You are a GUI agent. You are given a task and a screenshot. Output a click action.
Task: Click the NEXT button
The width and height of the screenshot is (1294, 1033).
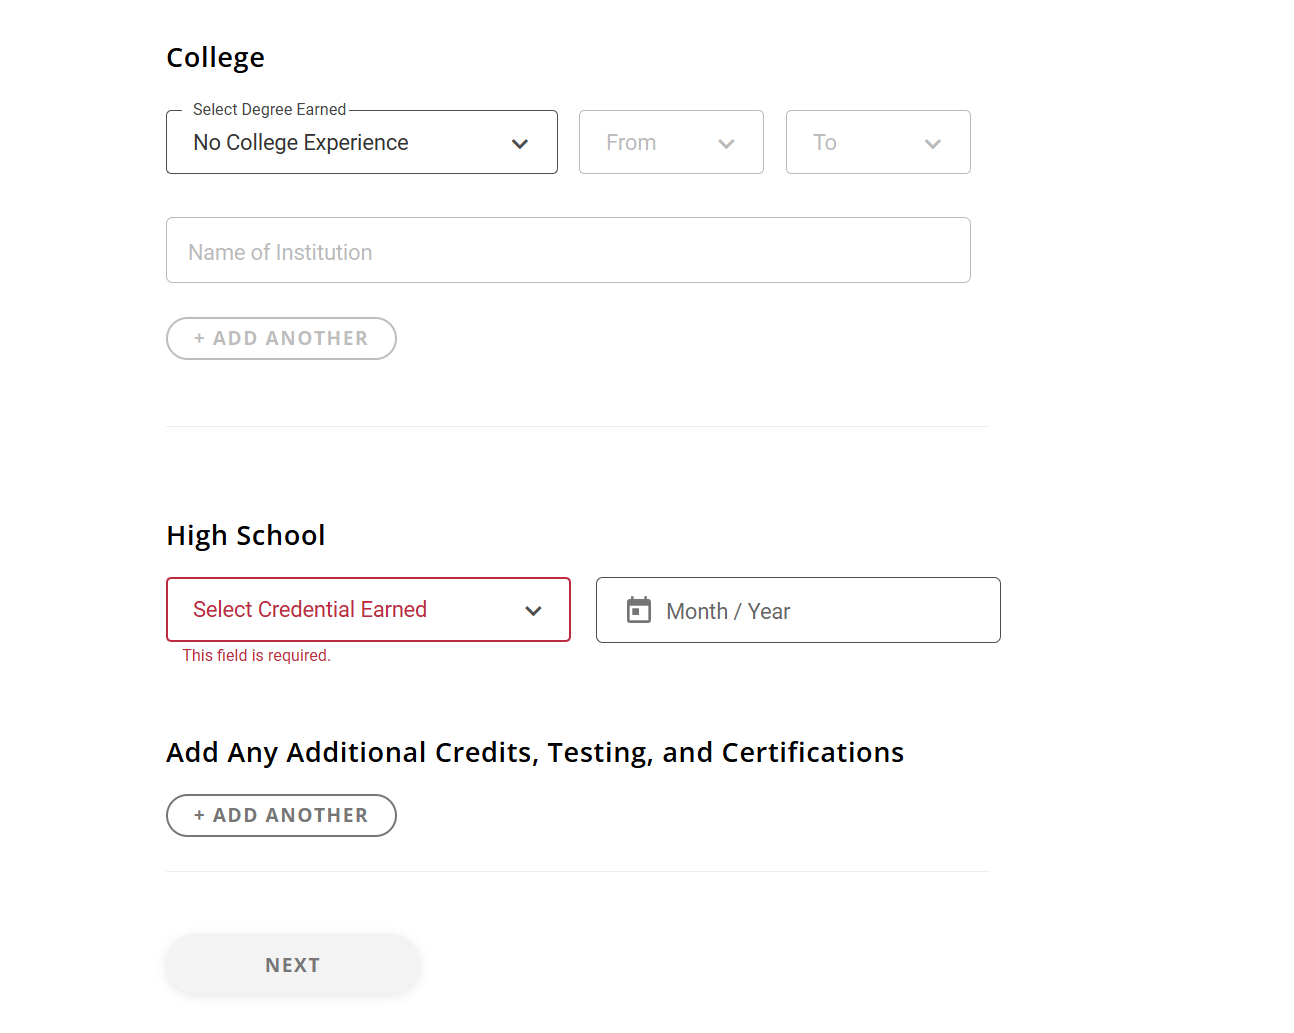[293, 965]
